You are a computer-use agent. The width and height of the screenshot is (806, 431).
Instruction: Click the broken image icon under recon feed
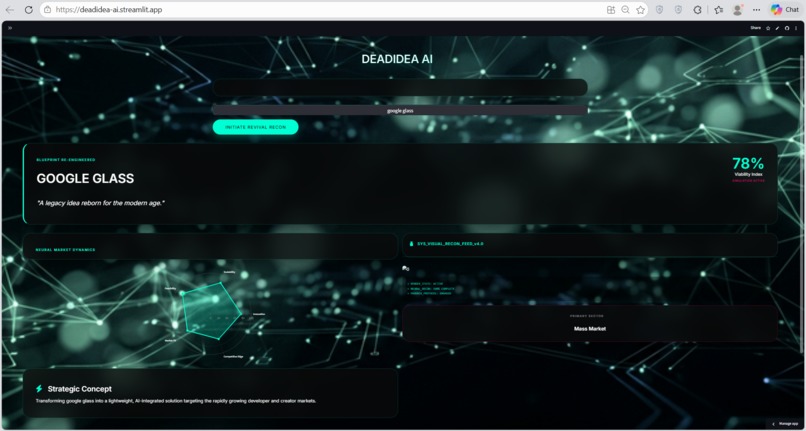point(406,268)
